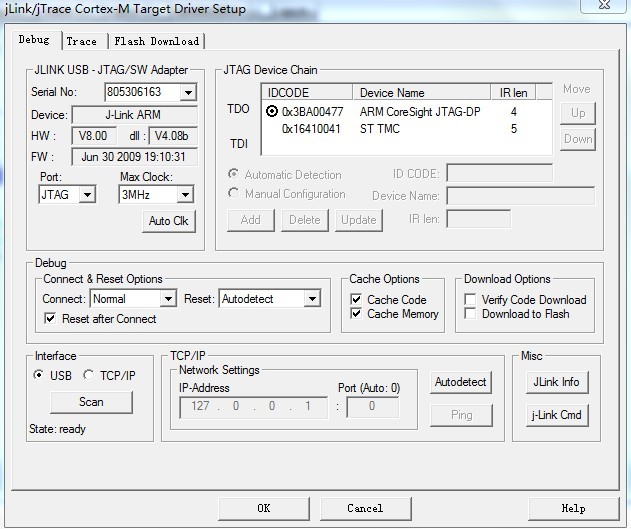Click the Device Name column header
Viewport: 631px width, 529px height.
click(422, 93)
